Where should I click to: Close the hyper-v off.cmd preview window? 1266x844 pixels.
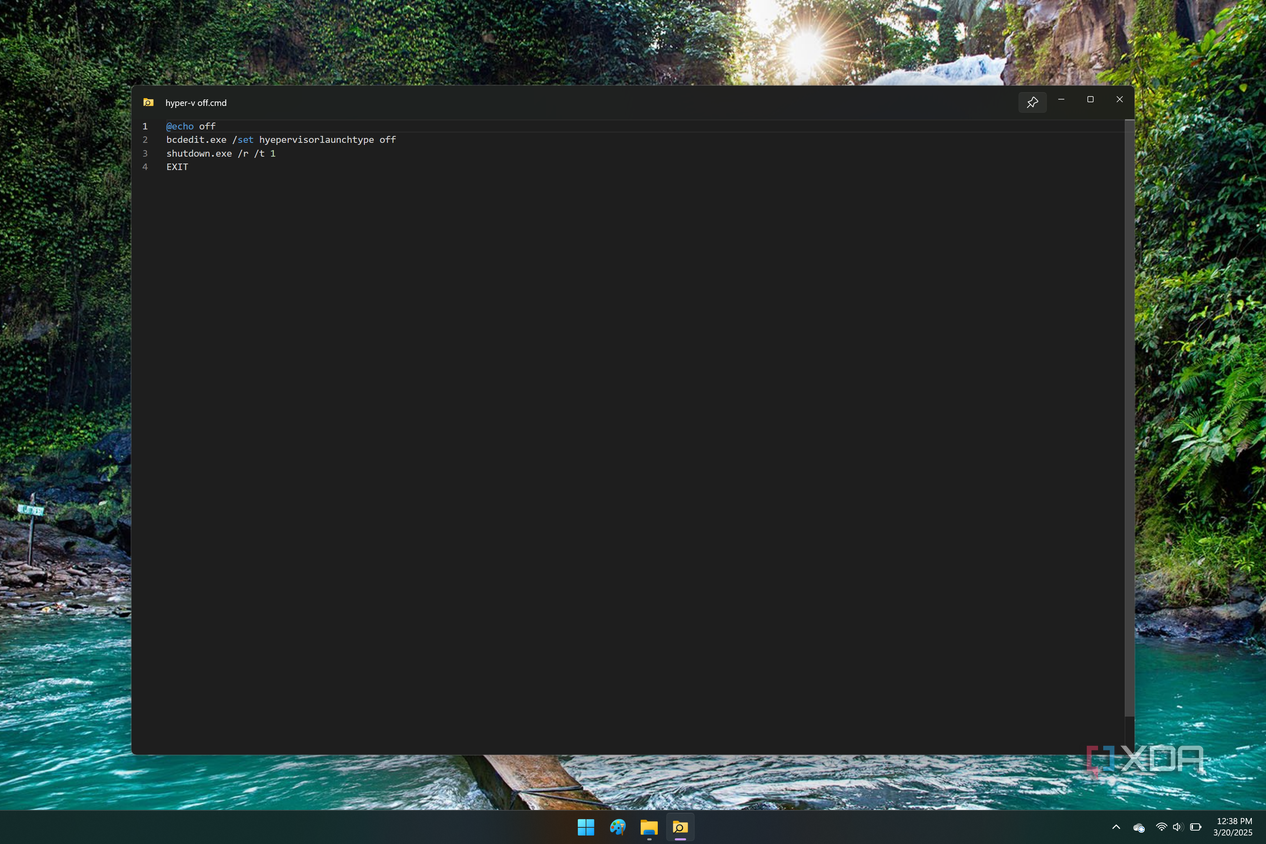1119,100
